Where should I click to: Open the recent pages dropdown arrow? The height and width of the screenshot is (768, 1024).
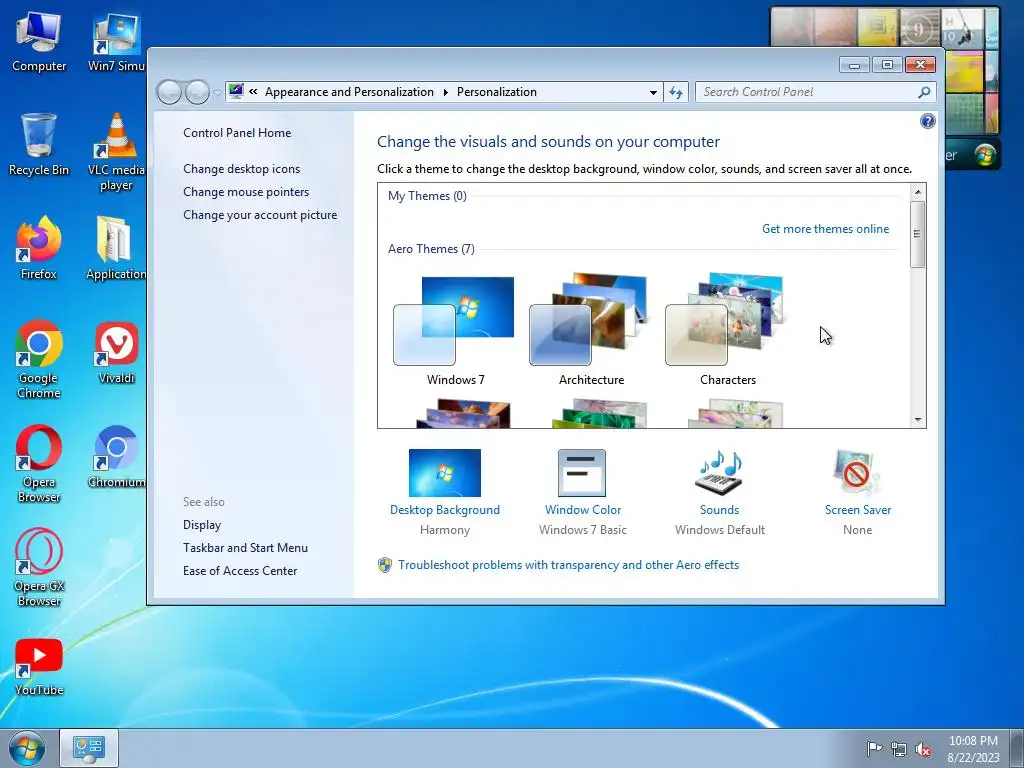click(217, 93)
